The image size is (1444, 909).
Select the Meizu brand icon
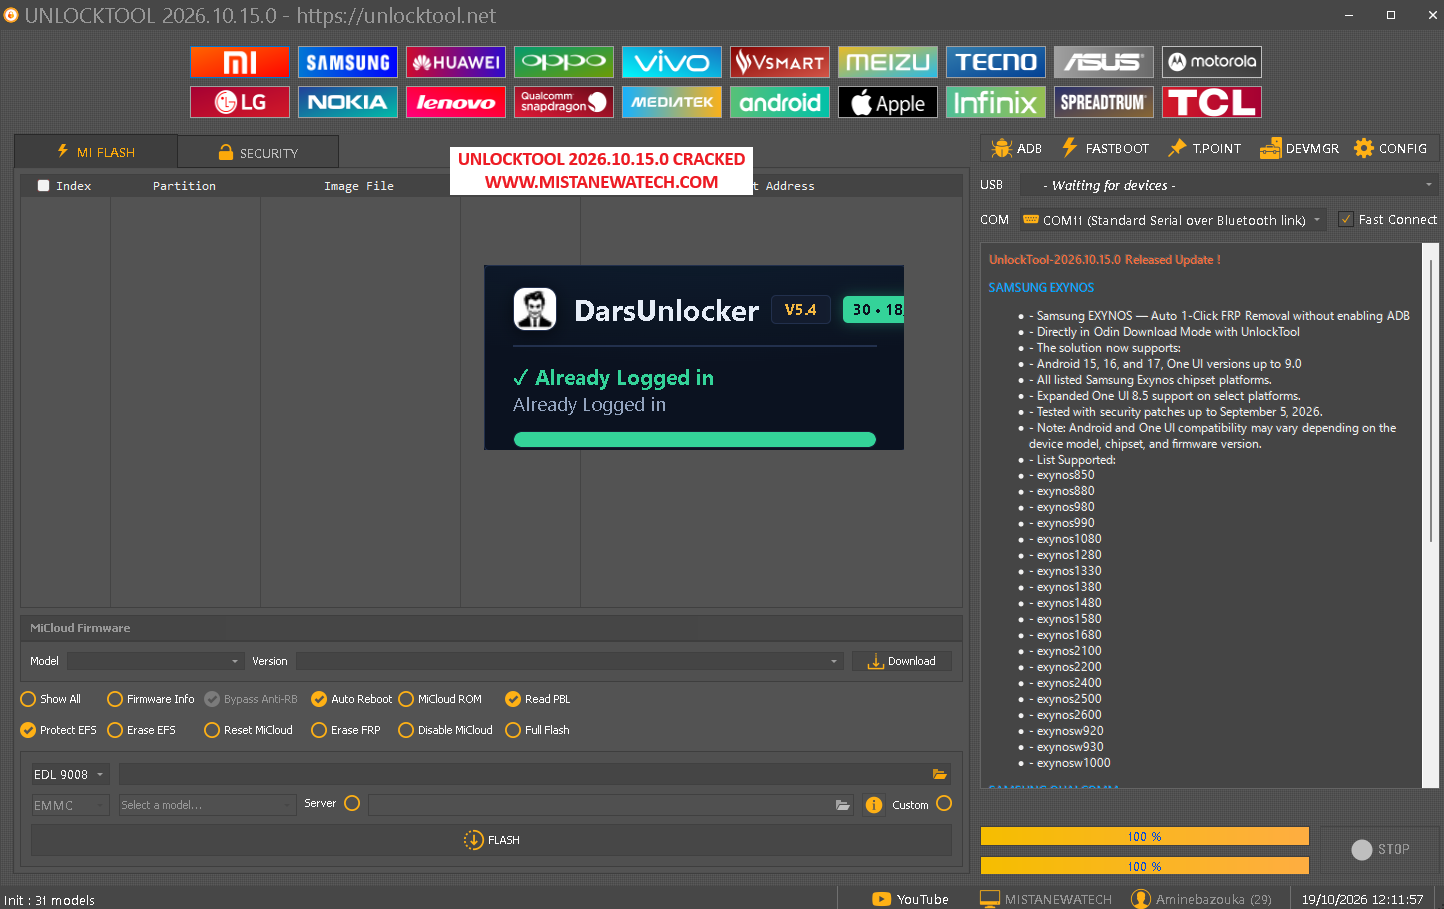point(888,62)
